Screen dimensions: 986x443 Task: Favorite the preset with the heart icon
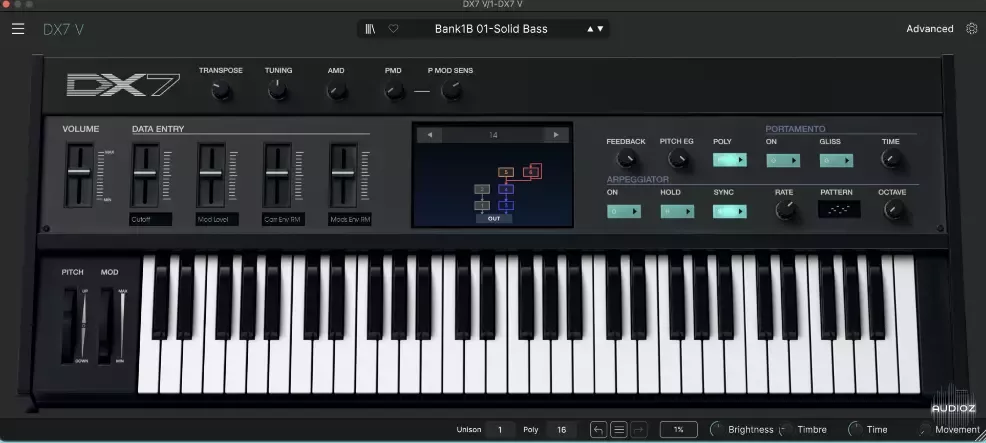point(393,29)
